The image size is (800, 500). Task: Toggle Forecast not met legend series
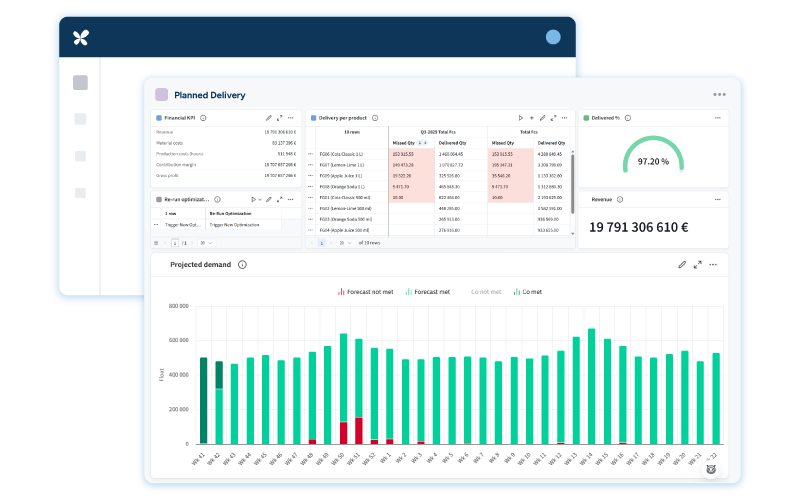[x=365, y=292]
